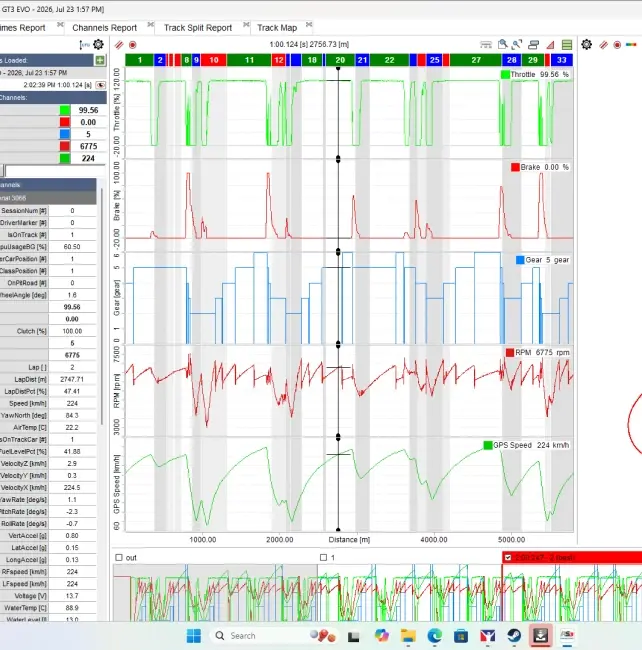Image resolution: width=642 pixels, height=650 pixels.
Task: Select track section 1
Action: pos(139,60)
